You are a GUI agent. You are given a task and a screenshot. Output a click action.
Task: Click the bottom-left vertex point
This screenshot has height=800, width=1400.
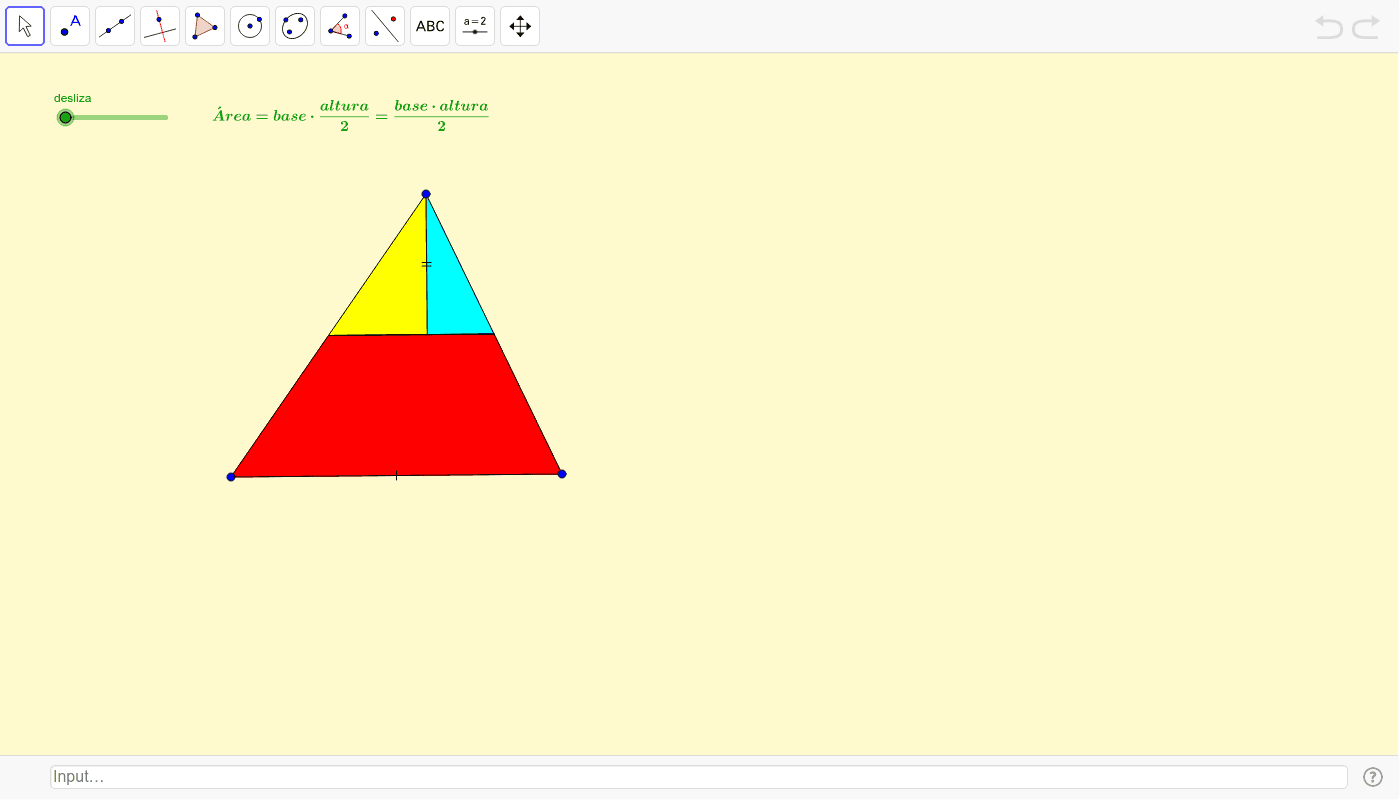click(231, 477)
